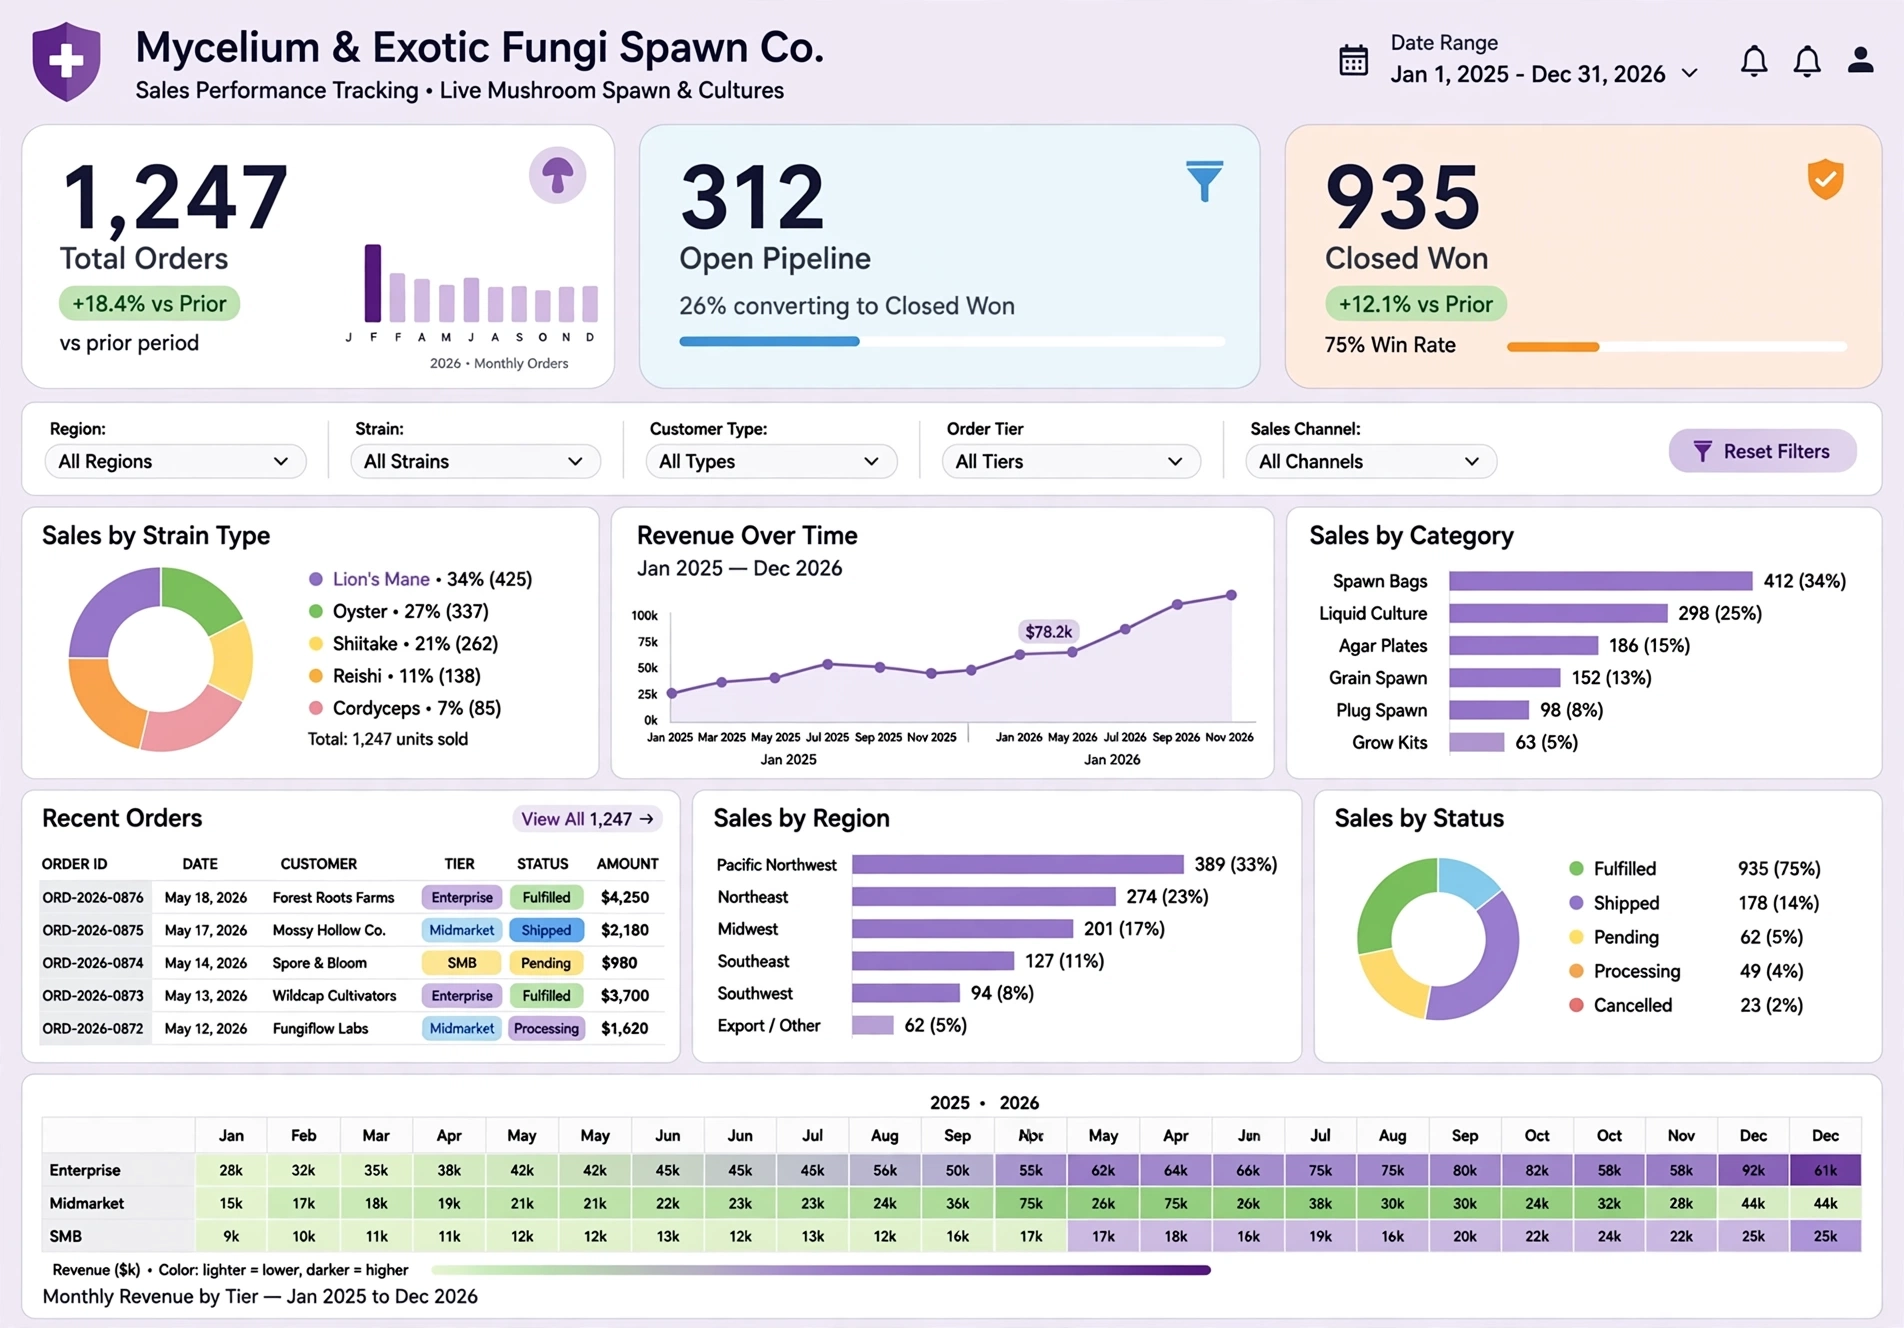Click the second notification bell next to profile
This screenshot has height=1328, width=1904.
pos(1807,61)
